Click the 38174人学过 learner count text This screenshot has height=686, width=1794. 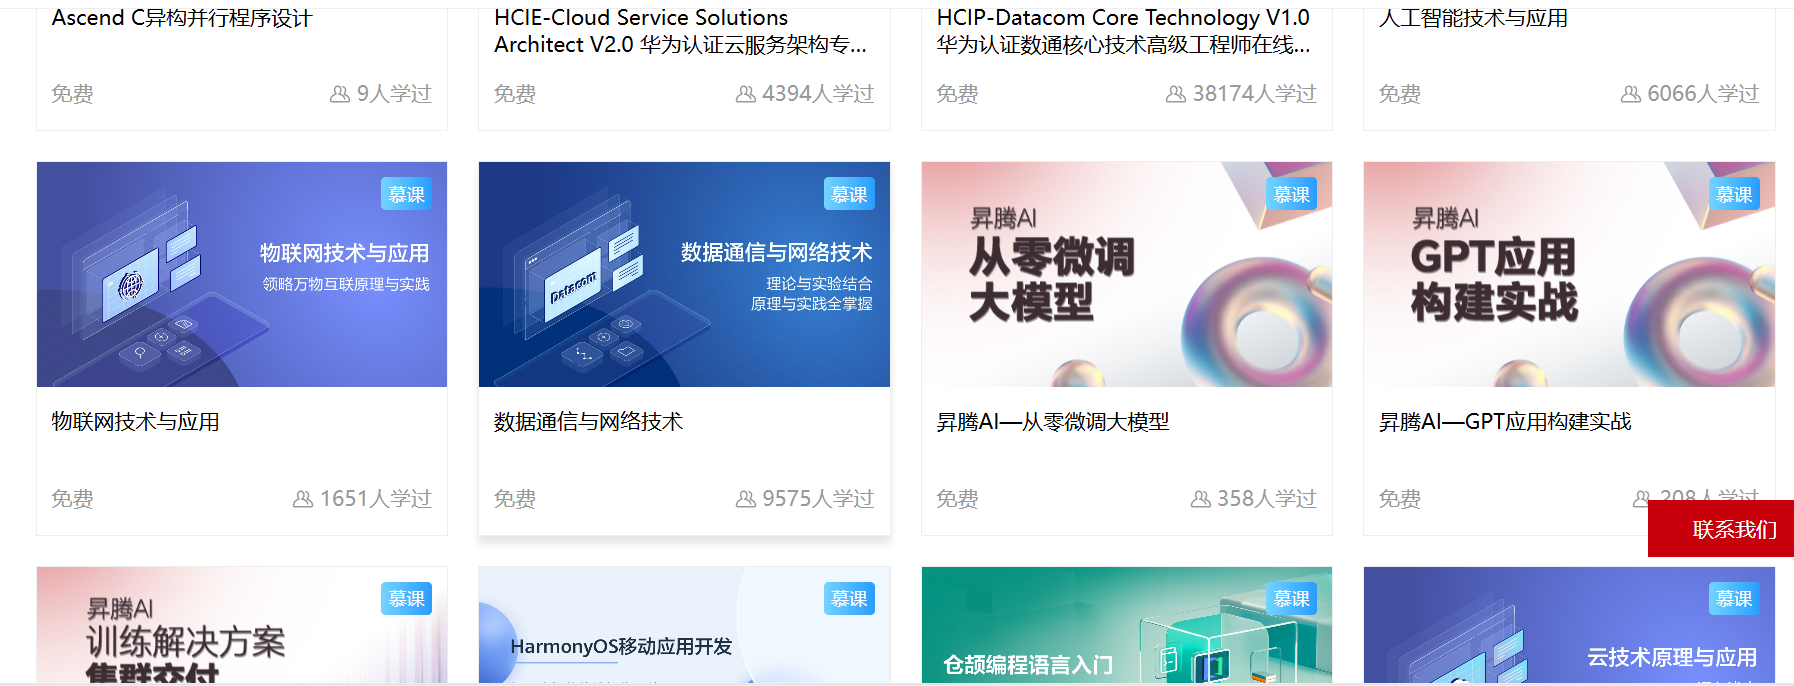[x=1254, y=94]
